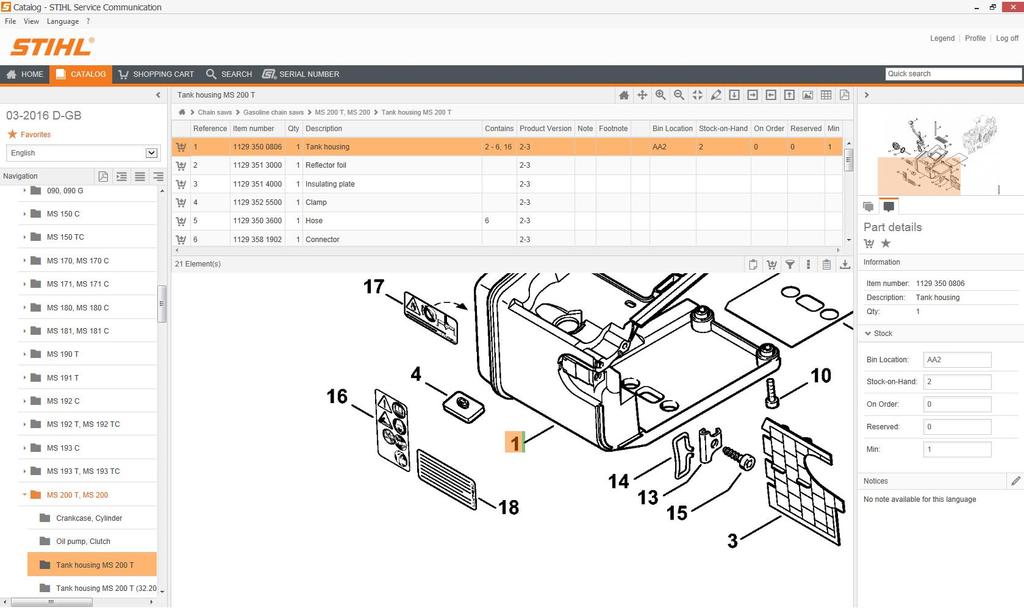The height and width of the screenshot is (608, 1024).
Task: Collapse the MS 200 T, MS 200 folder
Action: coord(25,495)
